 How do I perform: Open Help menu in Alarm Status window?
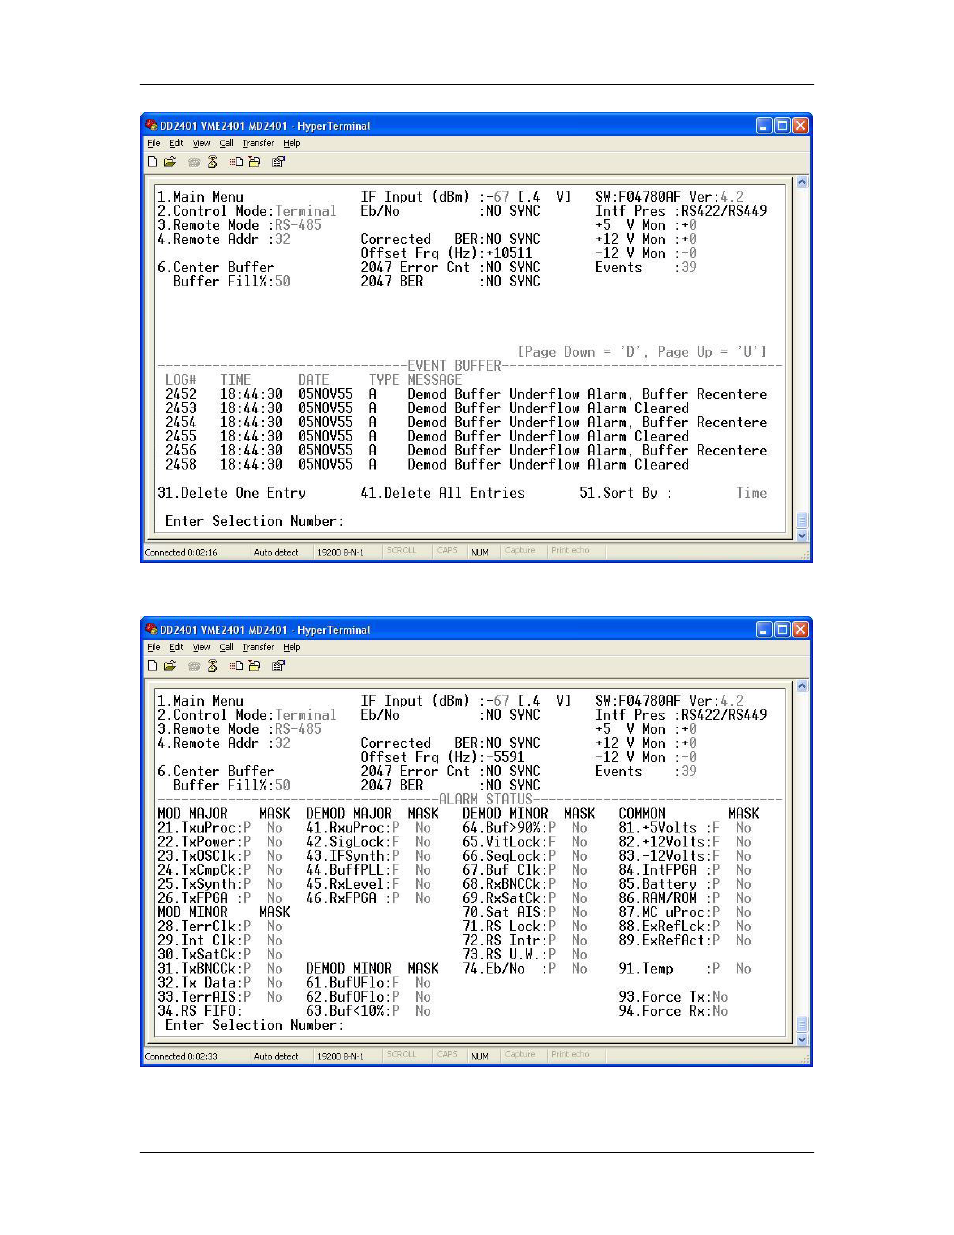pyautogui.click(x=291, y=647)
